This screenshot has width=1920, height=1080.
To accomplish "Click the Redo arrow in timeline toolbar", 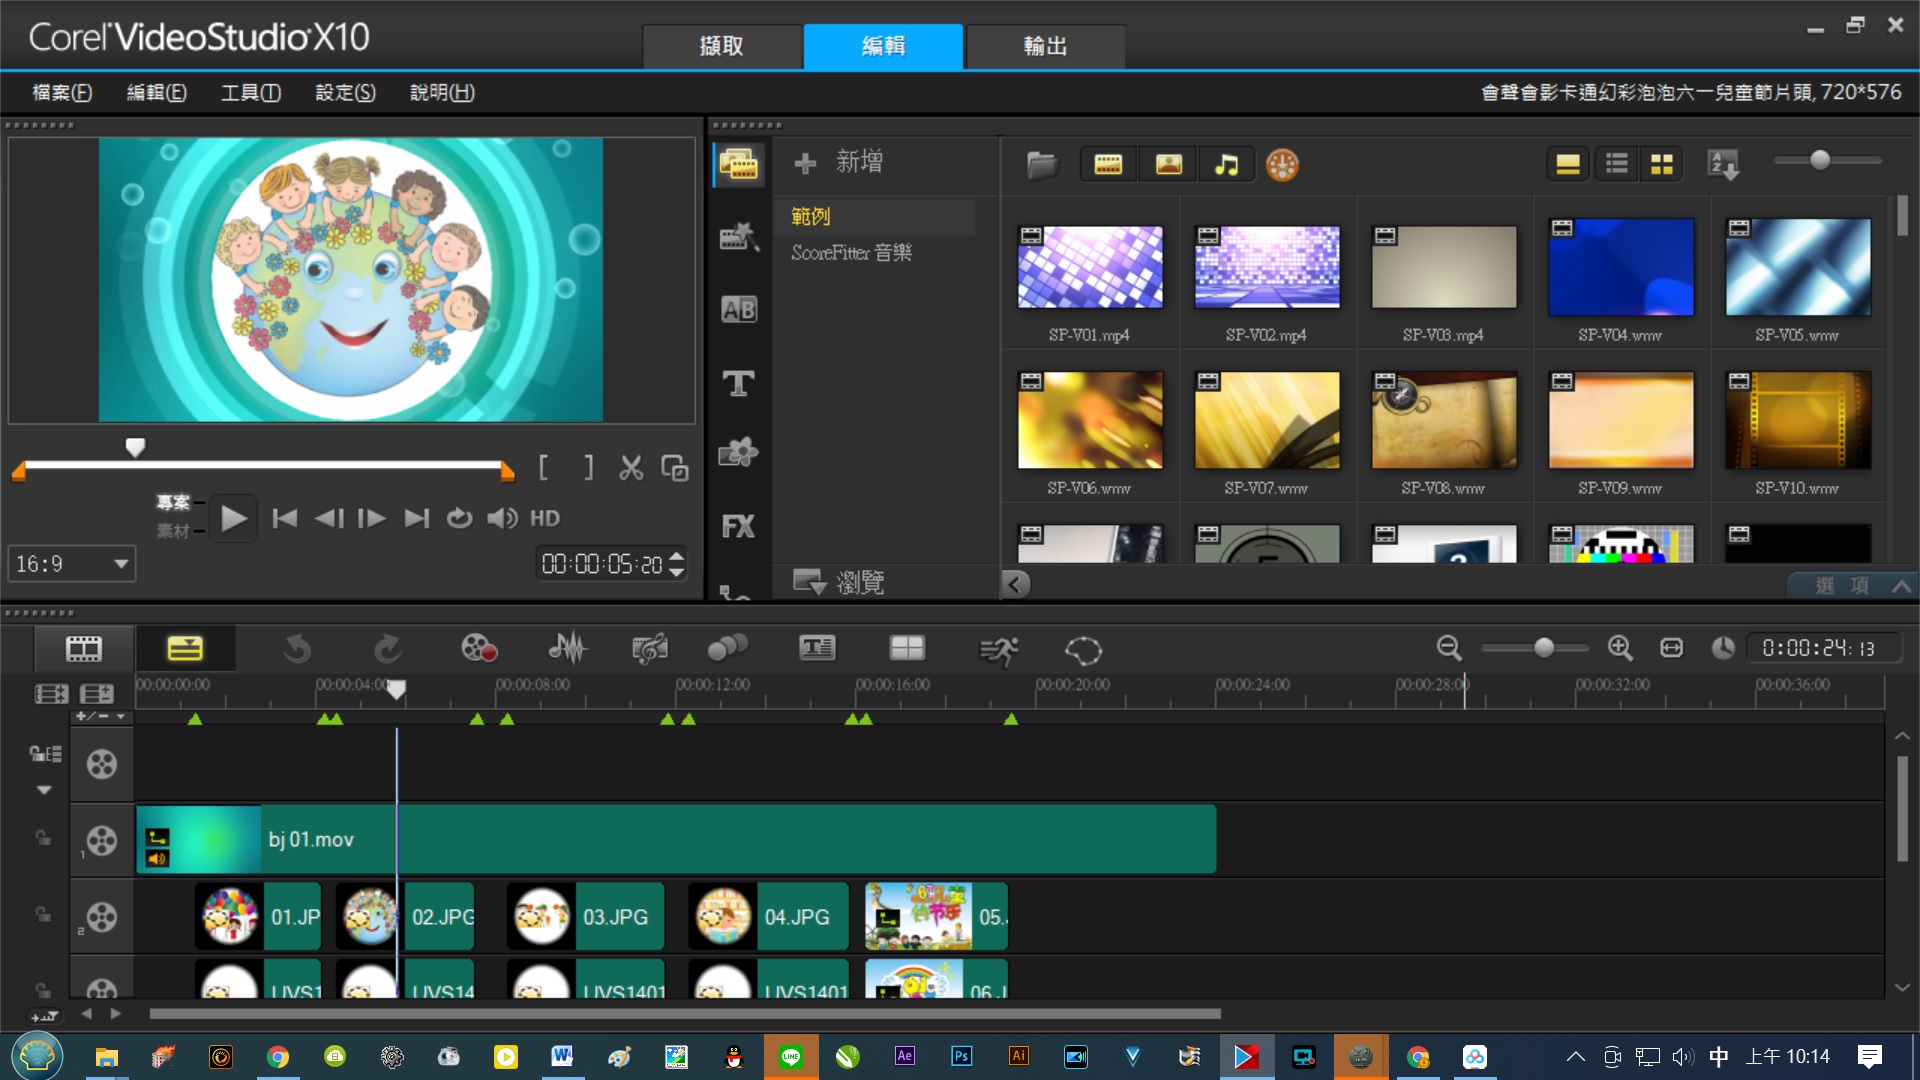I will pos(387,650).
